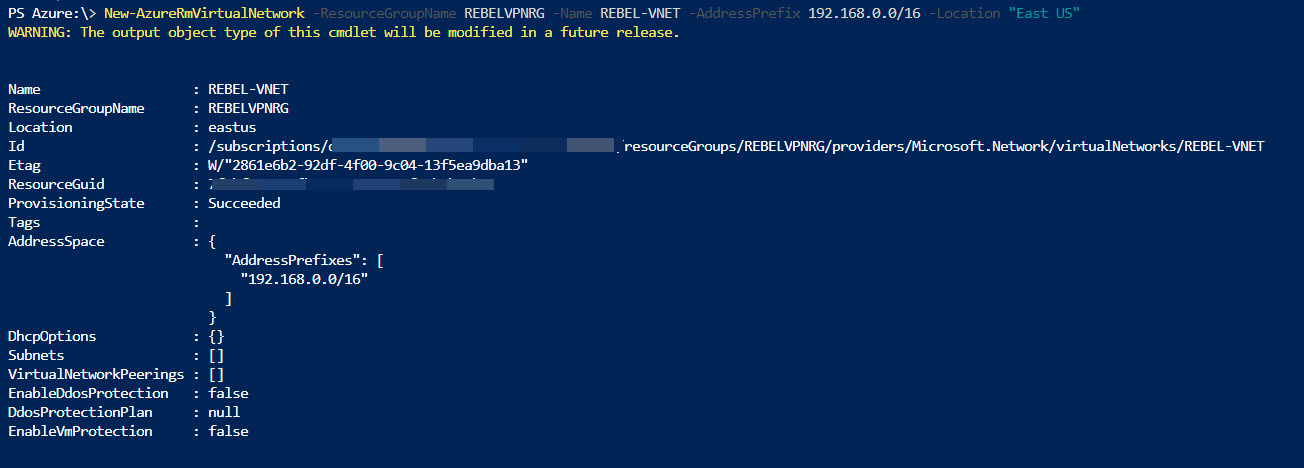The height and width of the screenshot is (468, 1304).
Task: Click the resource Id path ending REBEL-VNET
Action: click(x=736, y=146)
